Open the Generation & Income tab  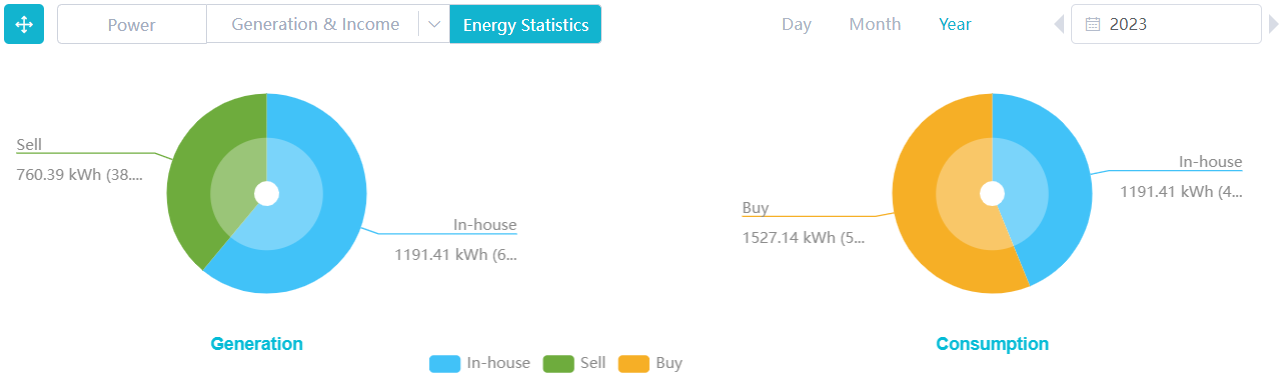click(x=315, y=24)
